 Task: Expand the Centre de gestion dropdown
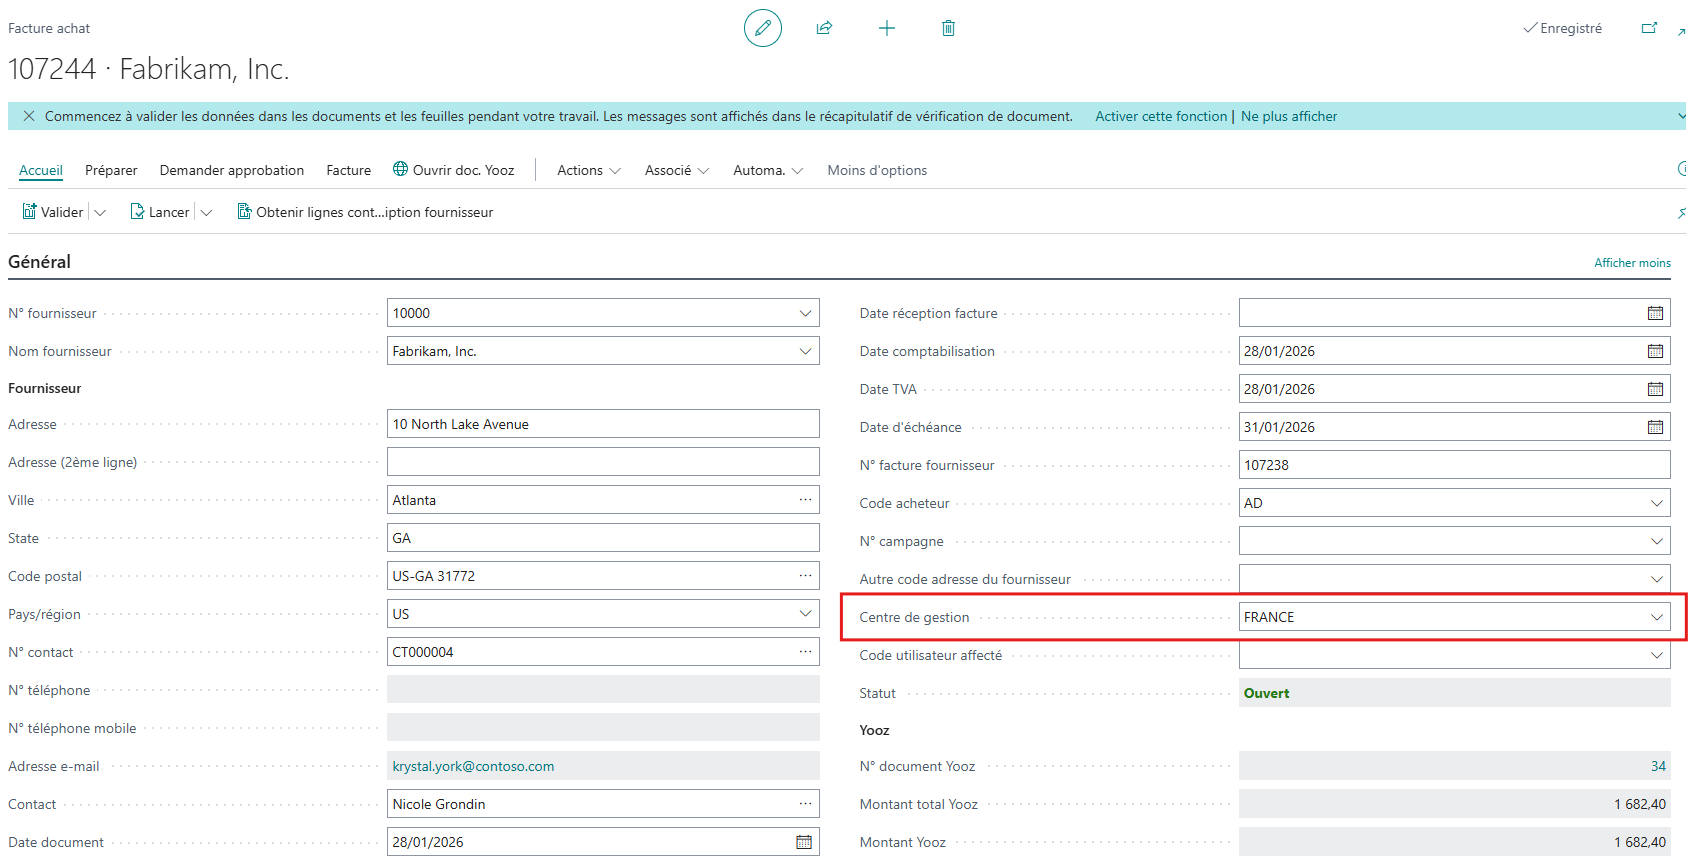[1656, 617]
